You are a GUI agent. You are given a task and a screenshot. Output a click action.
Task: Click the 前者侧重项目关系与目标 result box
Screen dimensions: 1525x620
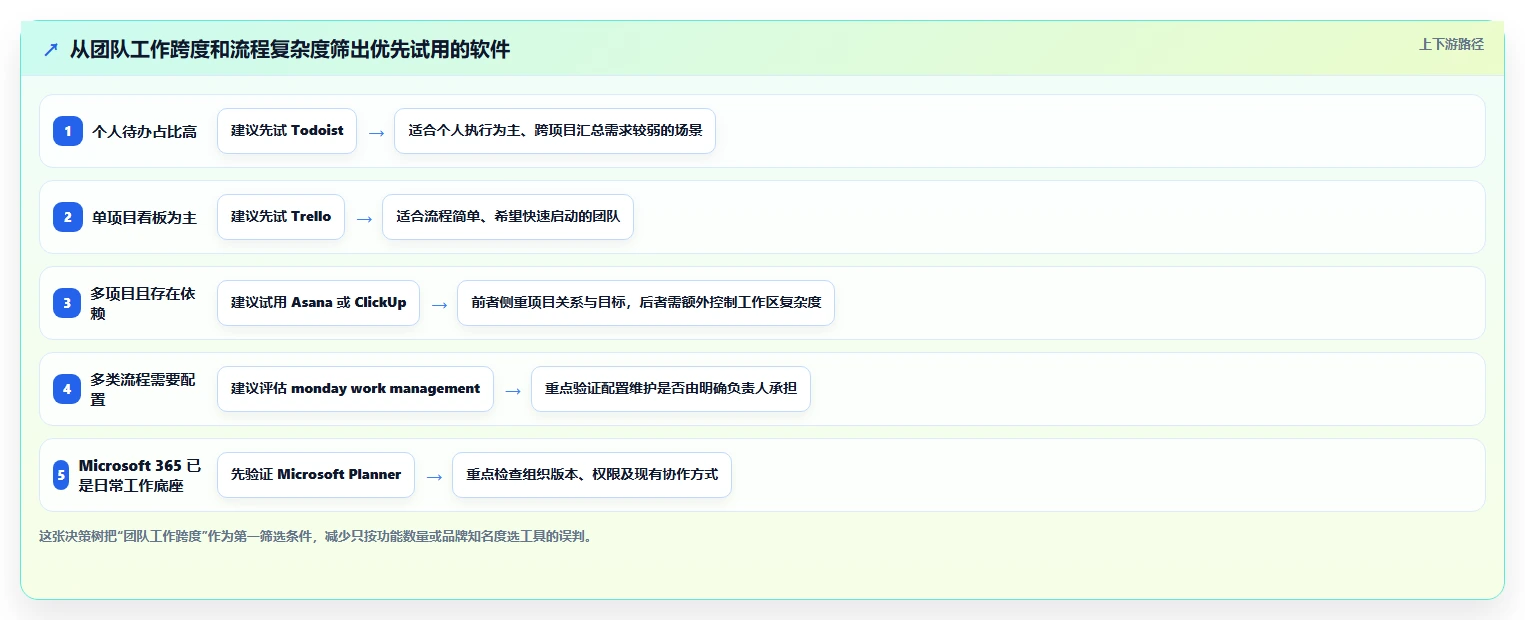[x=646, y=303]
